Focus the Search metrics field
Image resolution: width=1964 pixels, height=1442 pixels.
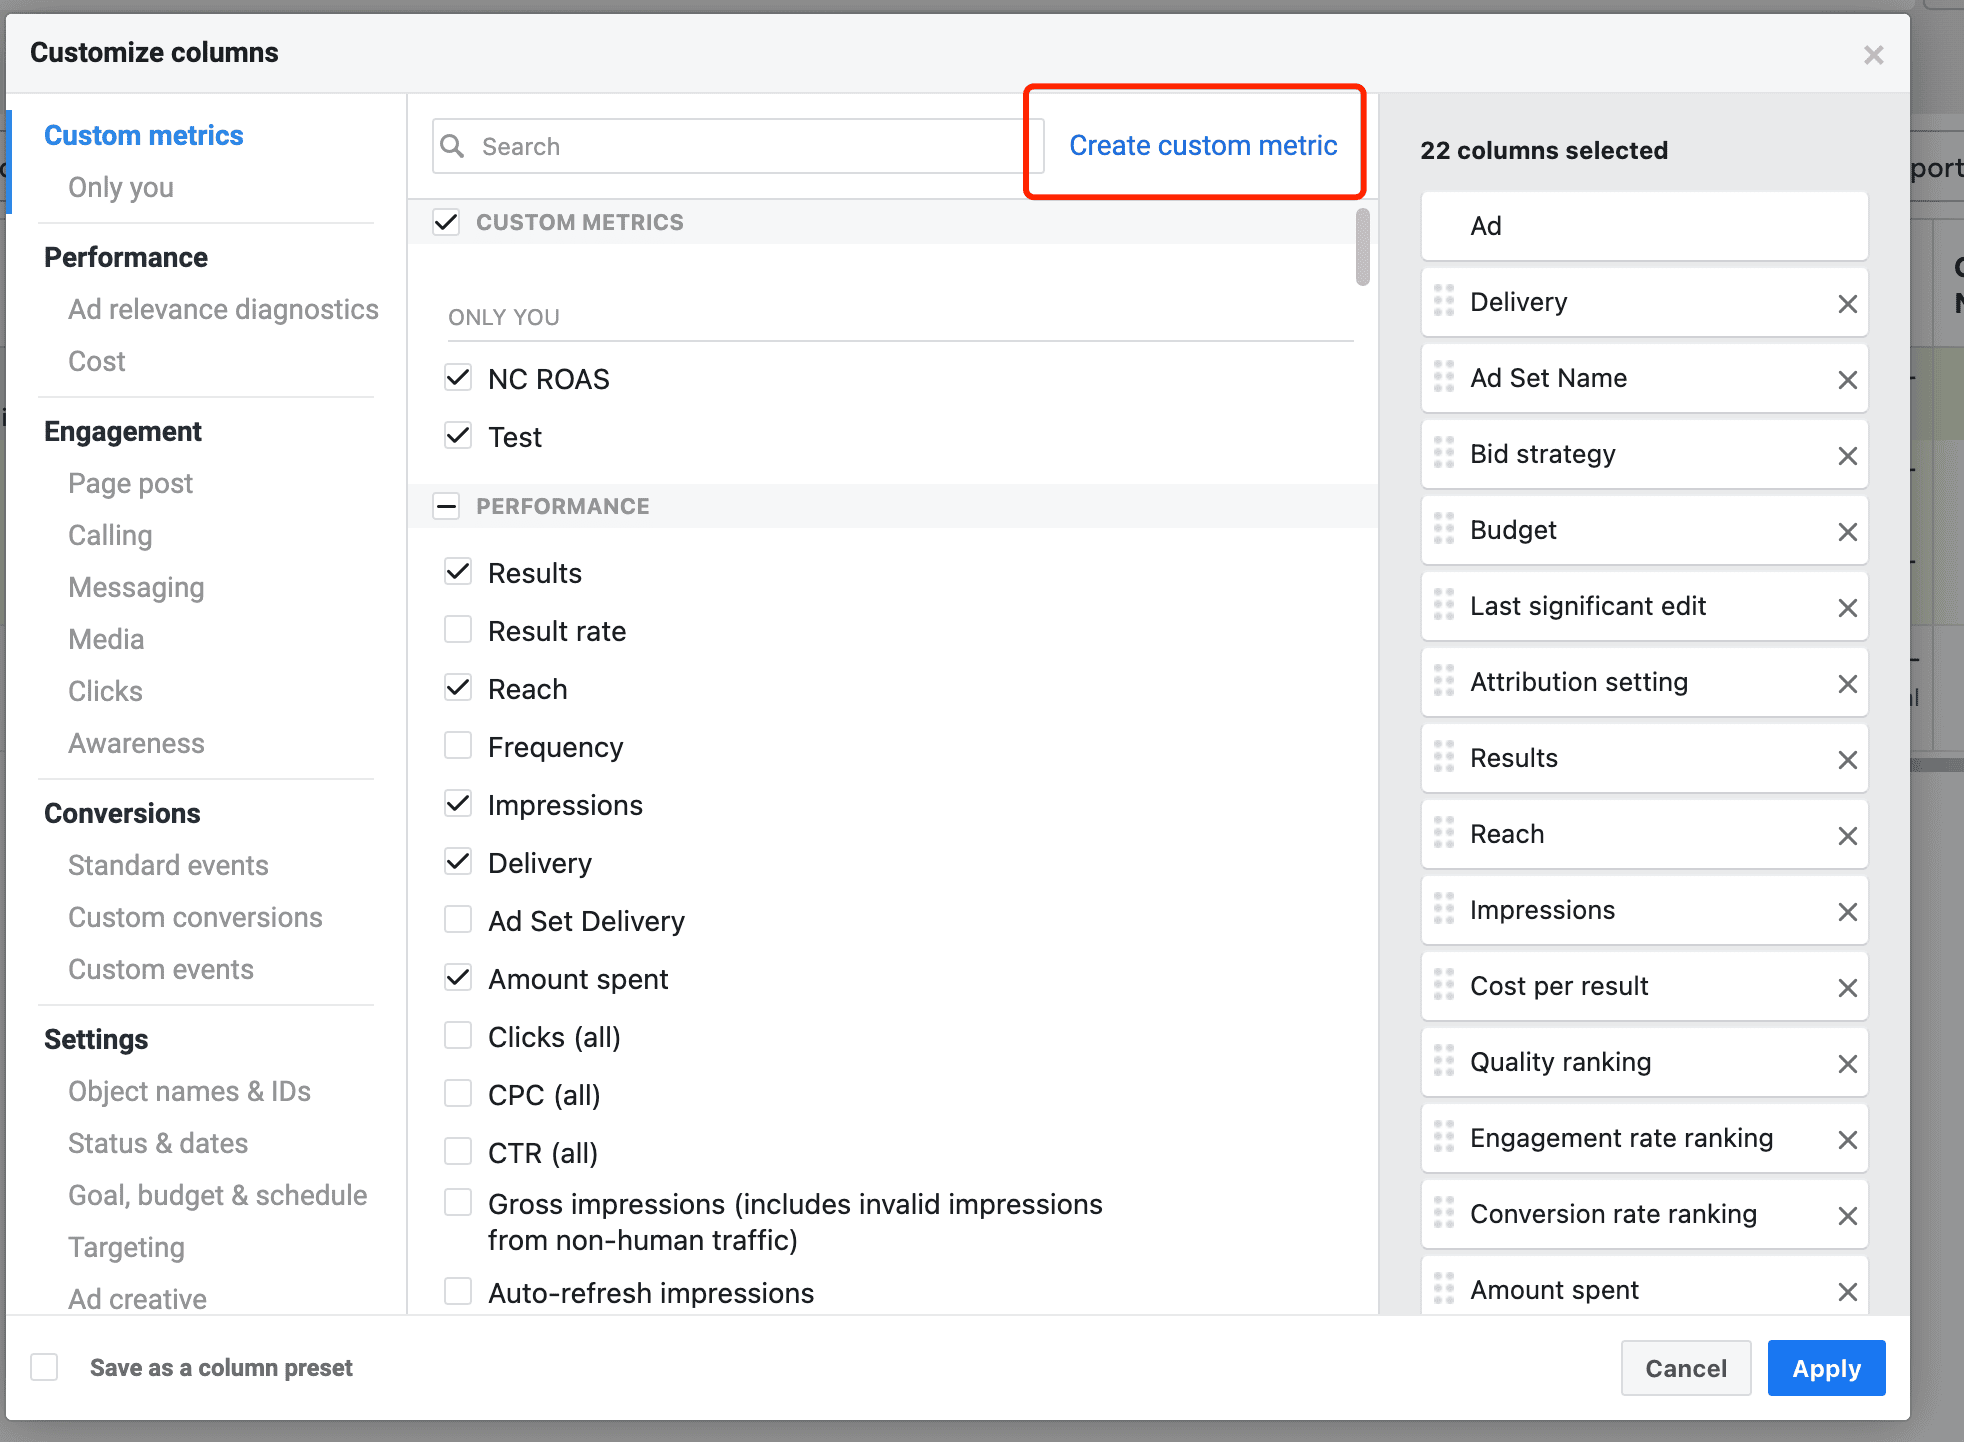coord(740,147)
